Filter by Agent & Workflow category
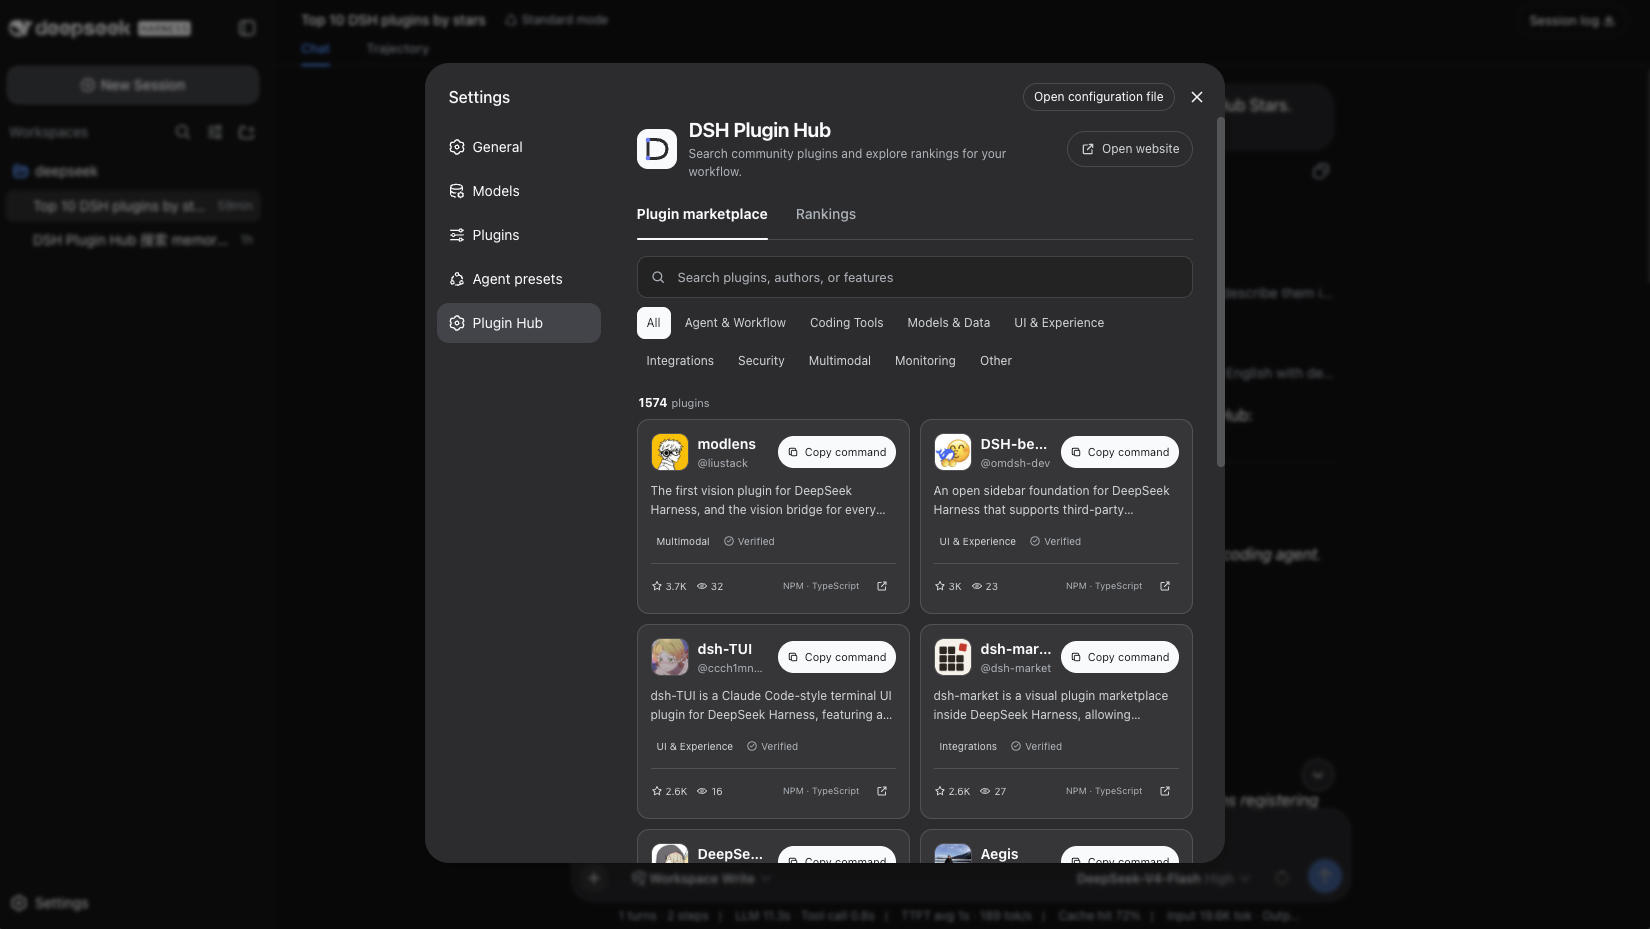 (735, 323)
